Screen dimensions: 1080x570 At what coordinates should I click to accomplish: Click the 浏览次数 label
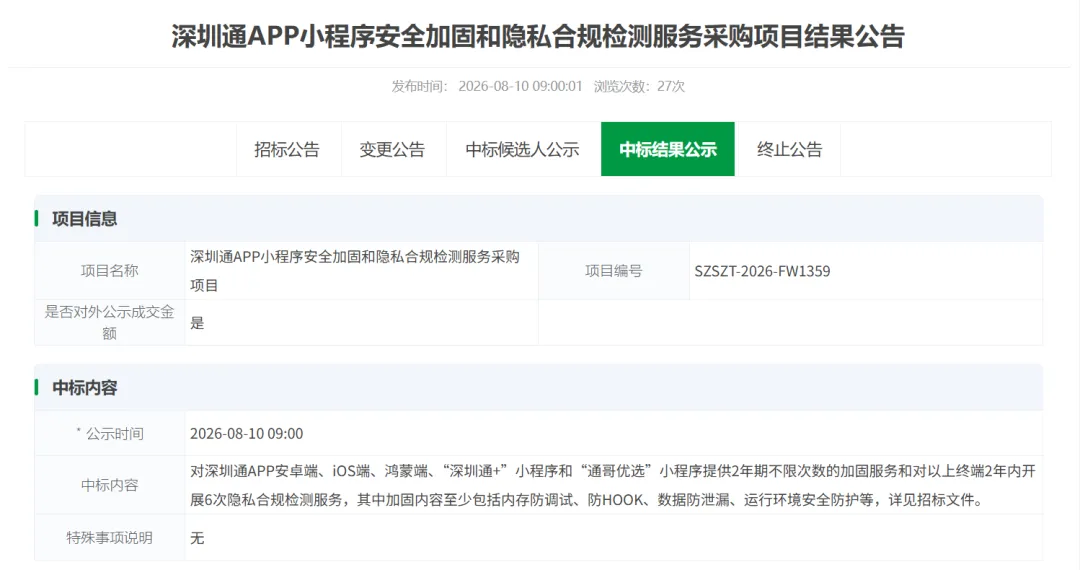(x=622, y=86)
